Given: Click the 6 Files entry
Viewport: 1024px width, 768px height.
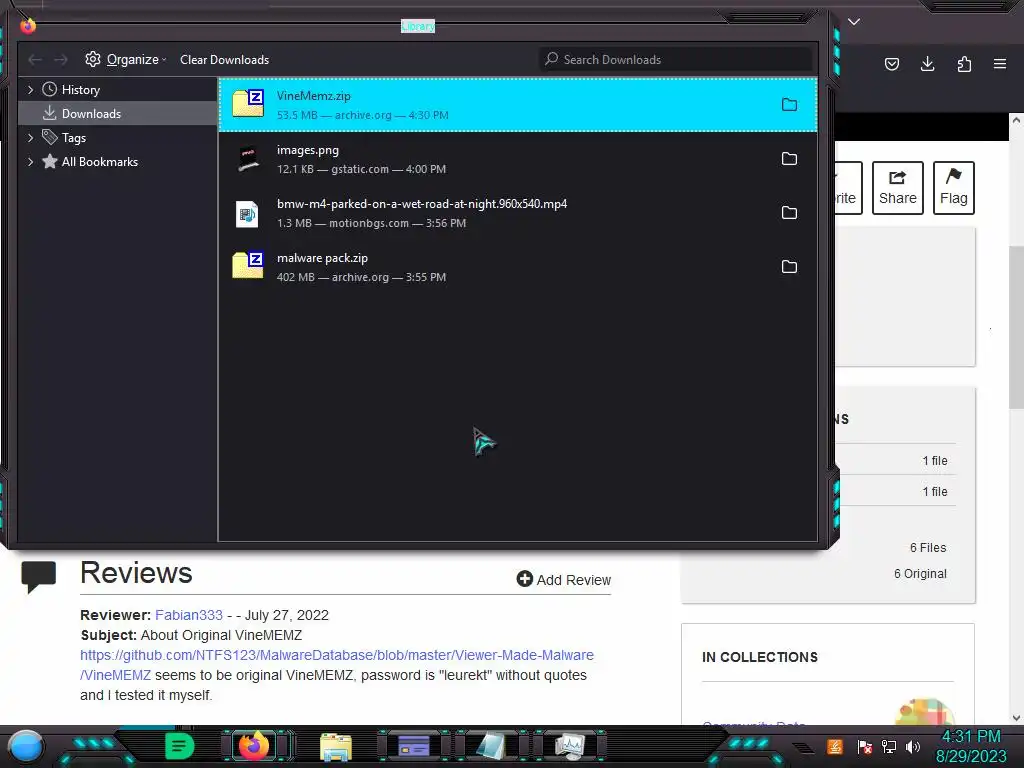Looking at the screenshot, I should (927, 548).
